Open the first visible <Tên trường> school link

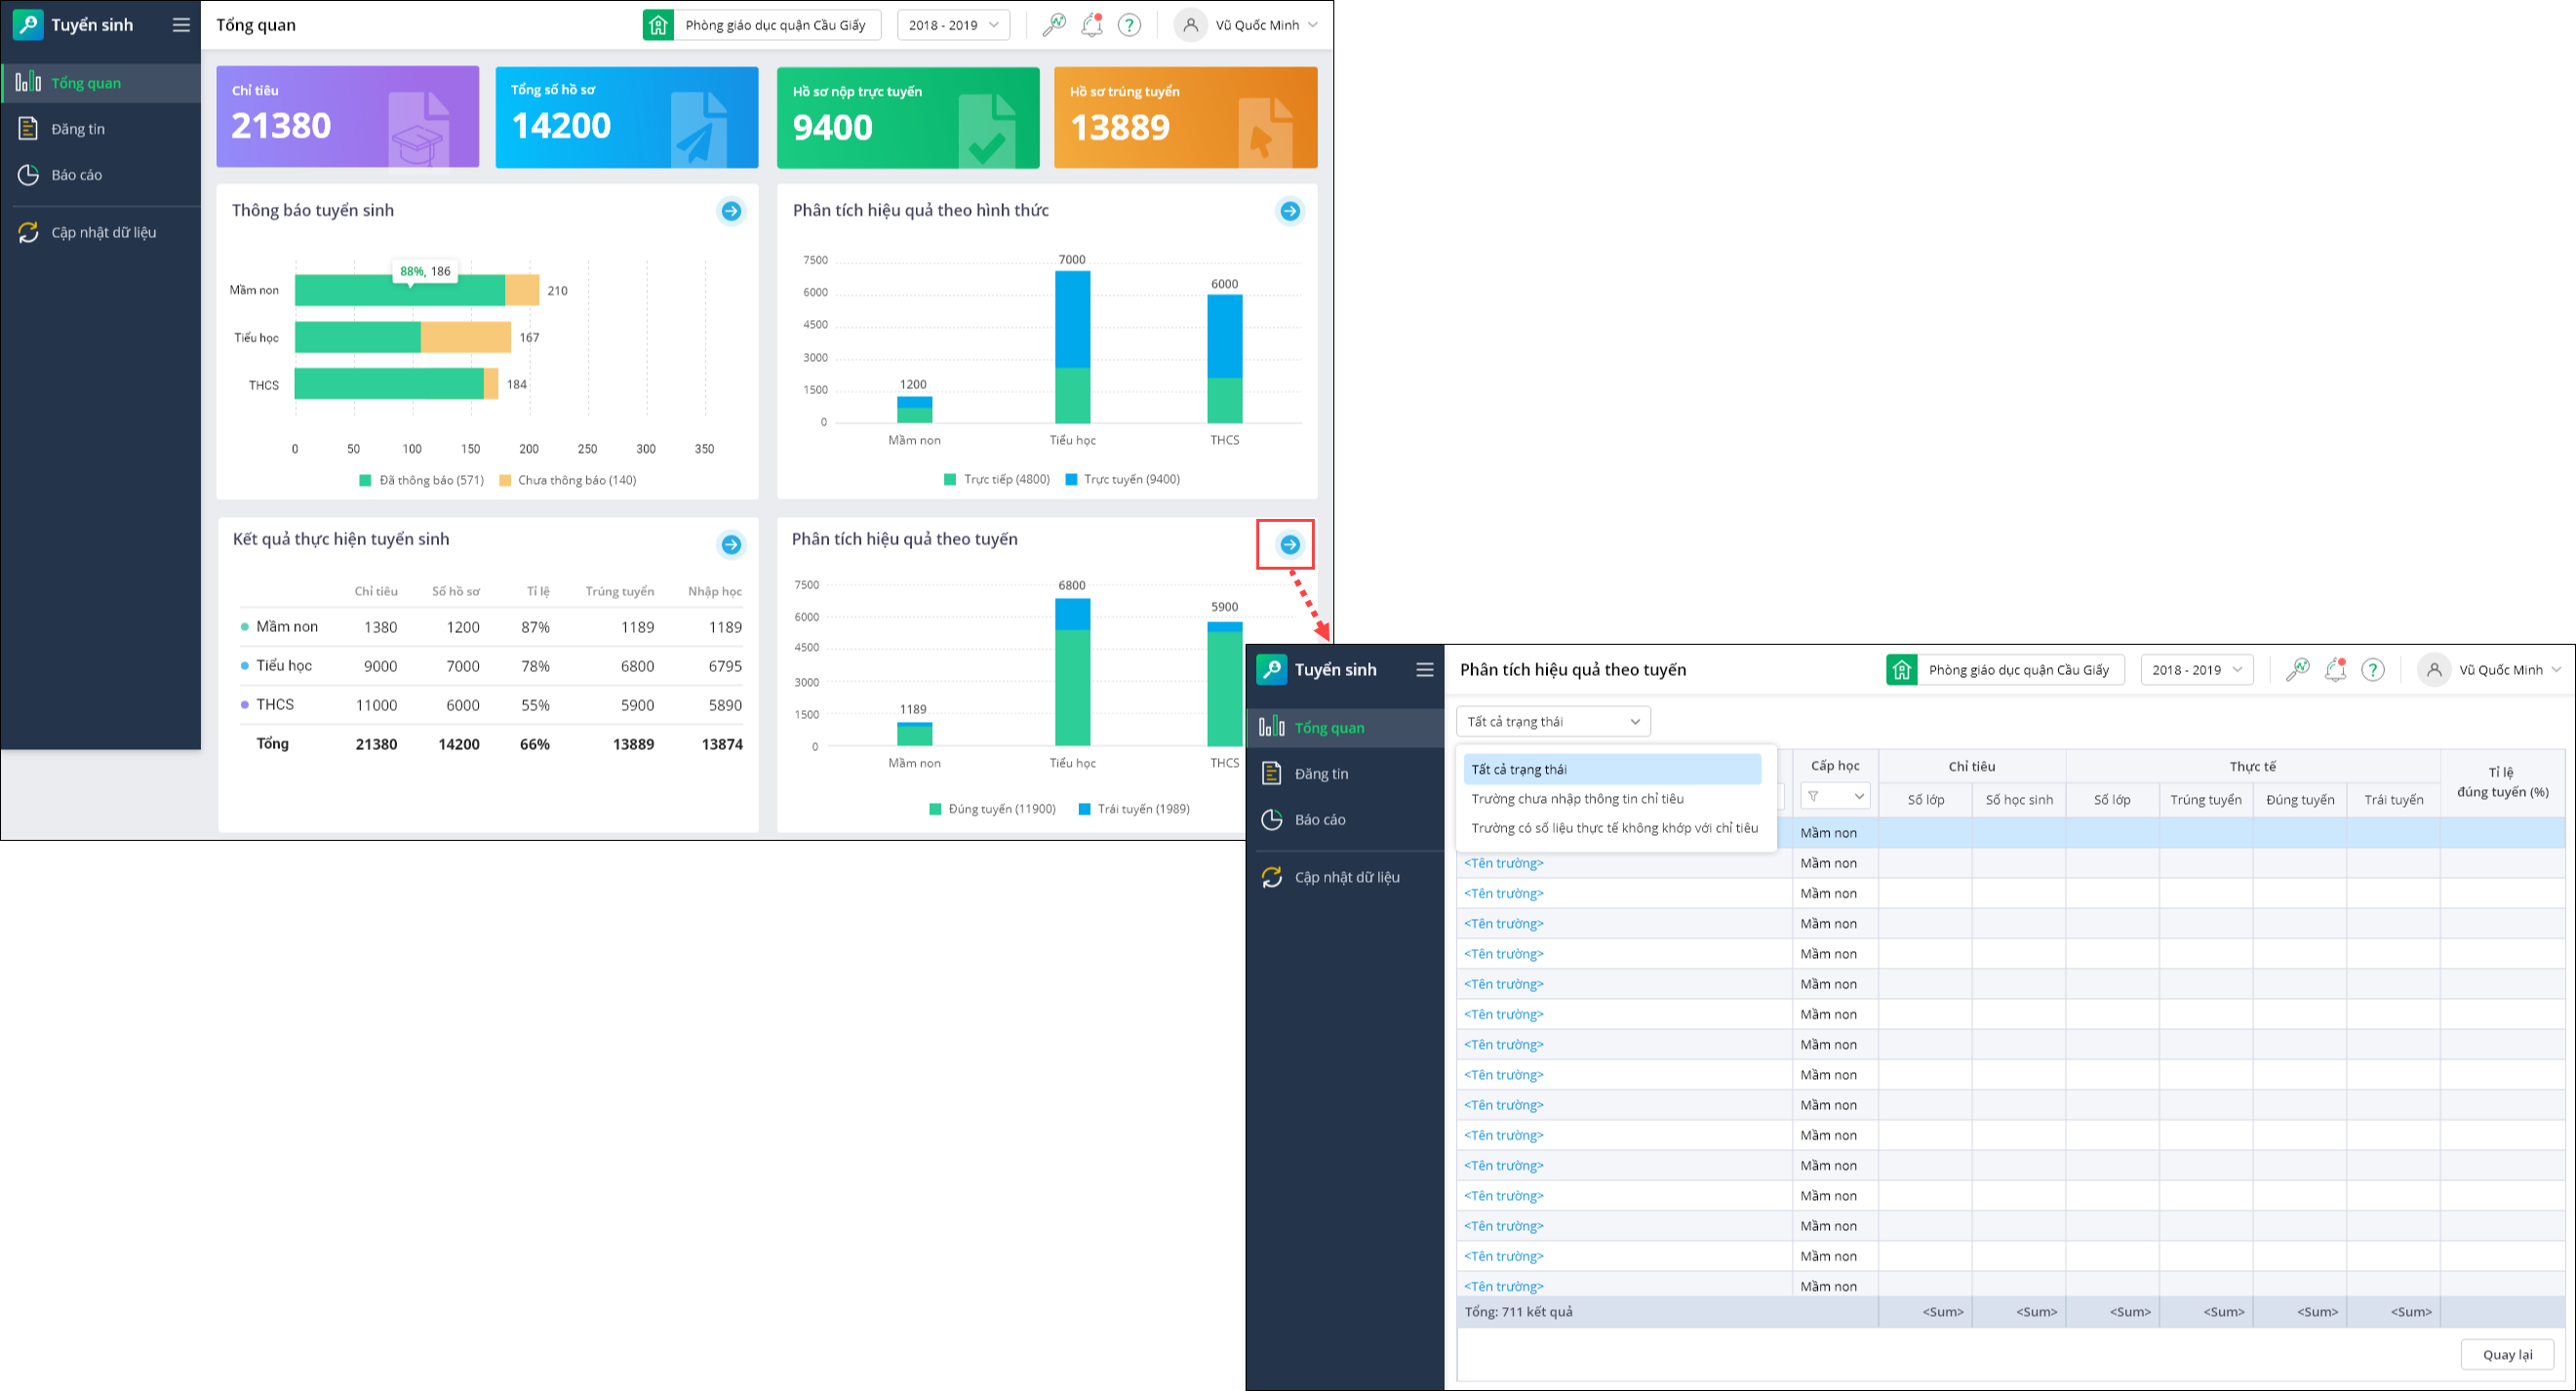click(x=1503, y=863)
